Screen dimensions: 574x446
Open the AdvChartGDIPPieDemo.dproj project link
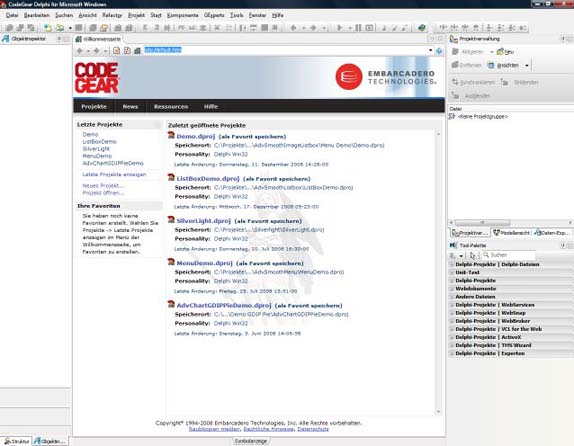pos(224,305)
